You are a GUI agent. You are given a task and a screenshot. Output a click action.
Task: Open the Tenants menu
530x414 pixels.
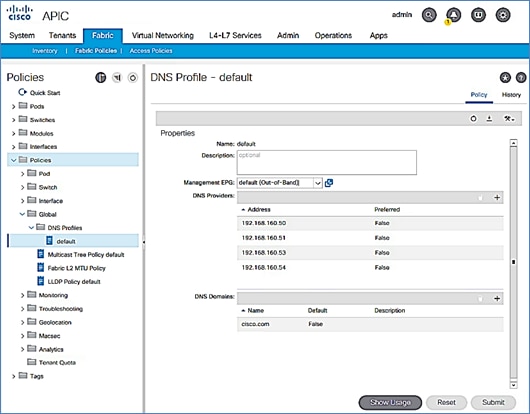click(x=63, y=35)
